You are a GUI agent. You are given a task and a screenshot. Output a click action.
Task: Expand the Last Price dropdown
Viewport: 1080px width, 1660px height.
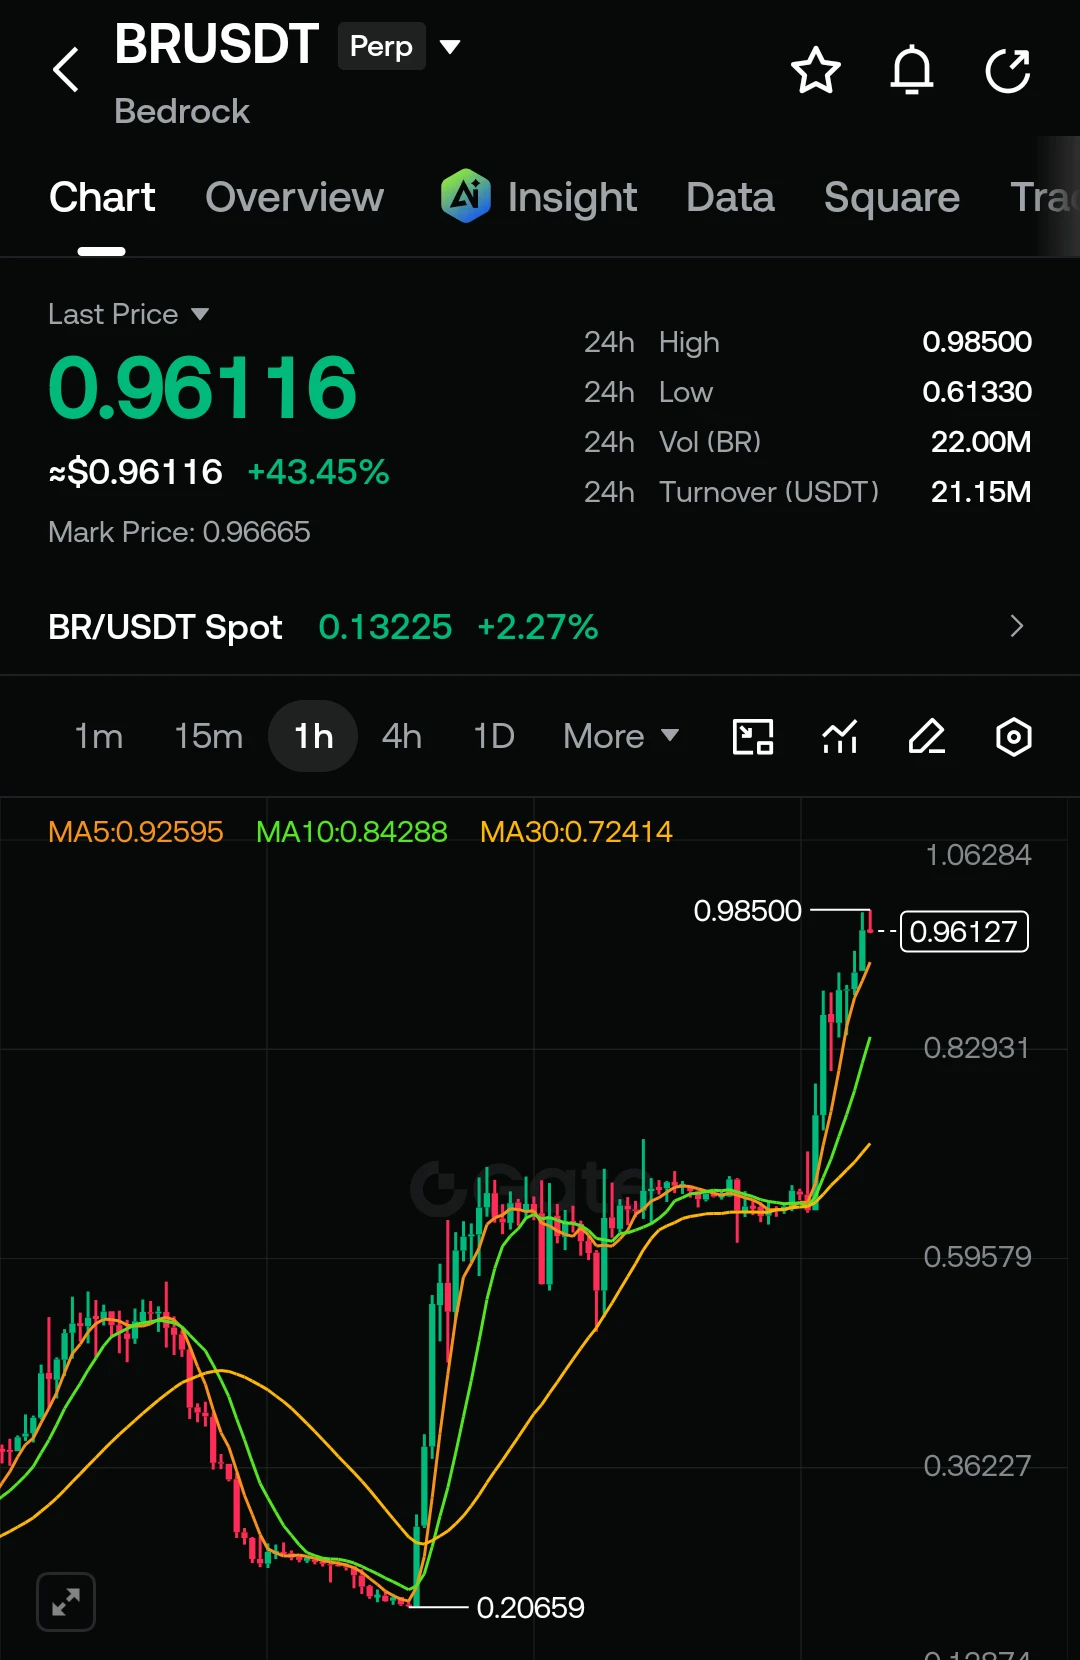200,314
